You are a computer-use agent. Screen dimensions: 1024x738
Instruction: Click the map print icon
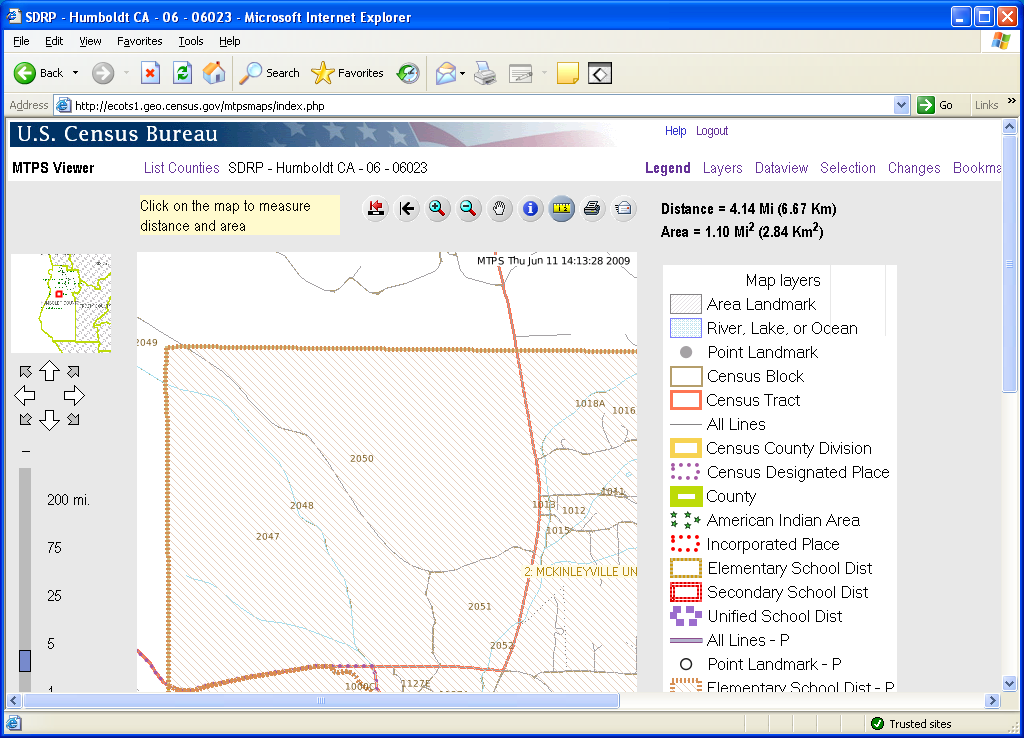[x=593, y=209]
